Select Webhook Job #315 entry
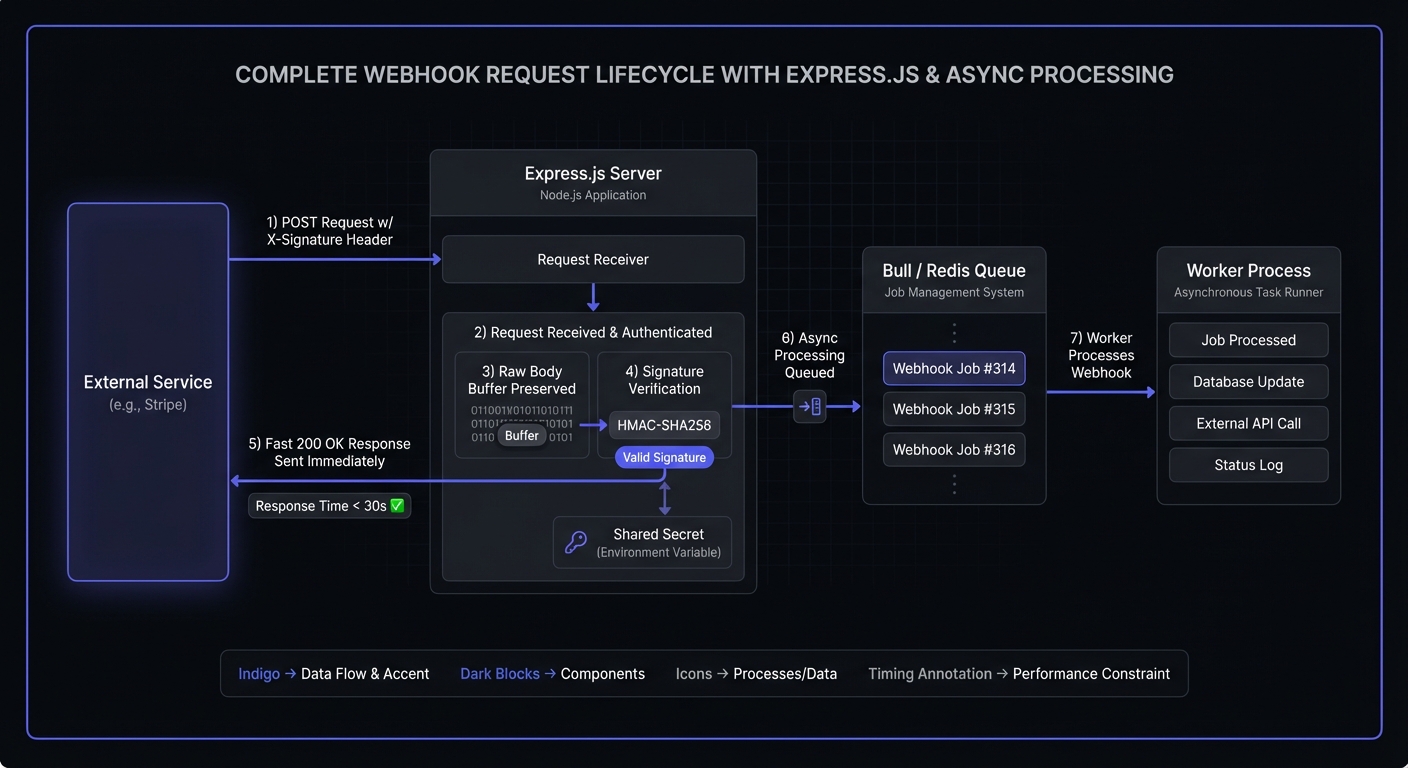Viewport: 1408px width, 768px height. click(954, 409)
